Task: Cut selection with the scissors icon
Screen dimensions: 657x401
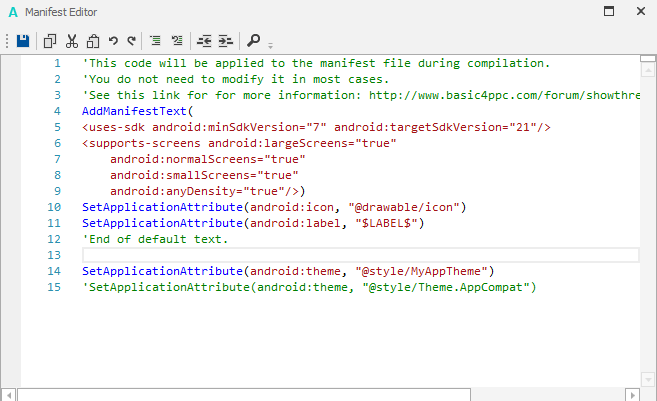Action: pos(72,41)
